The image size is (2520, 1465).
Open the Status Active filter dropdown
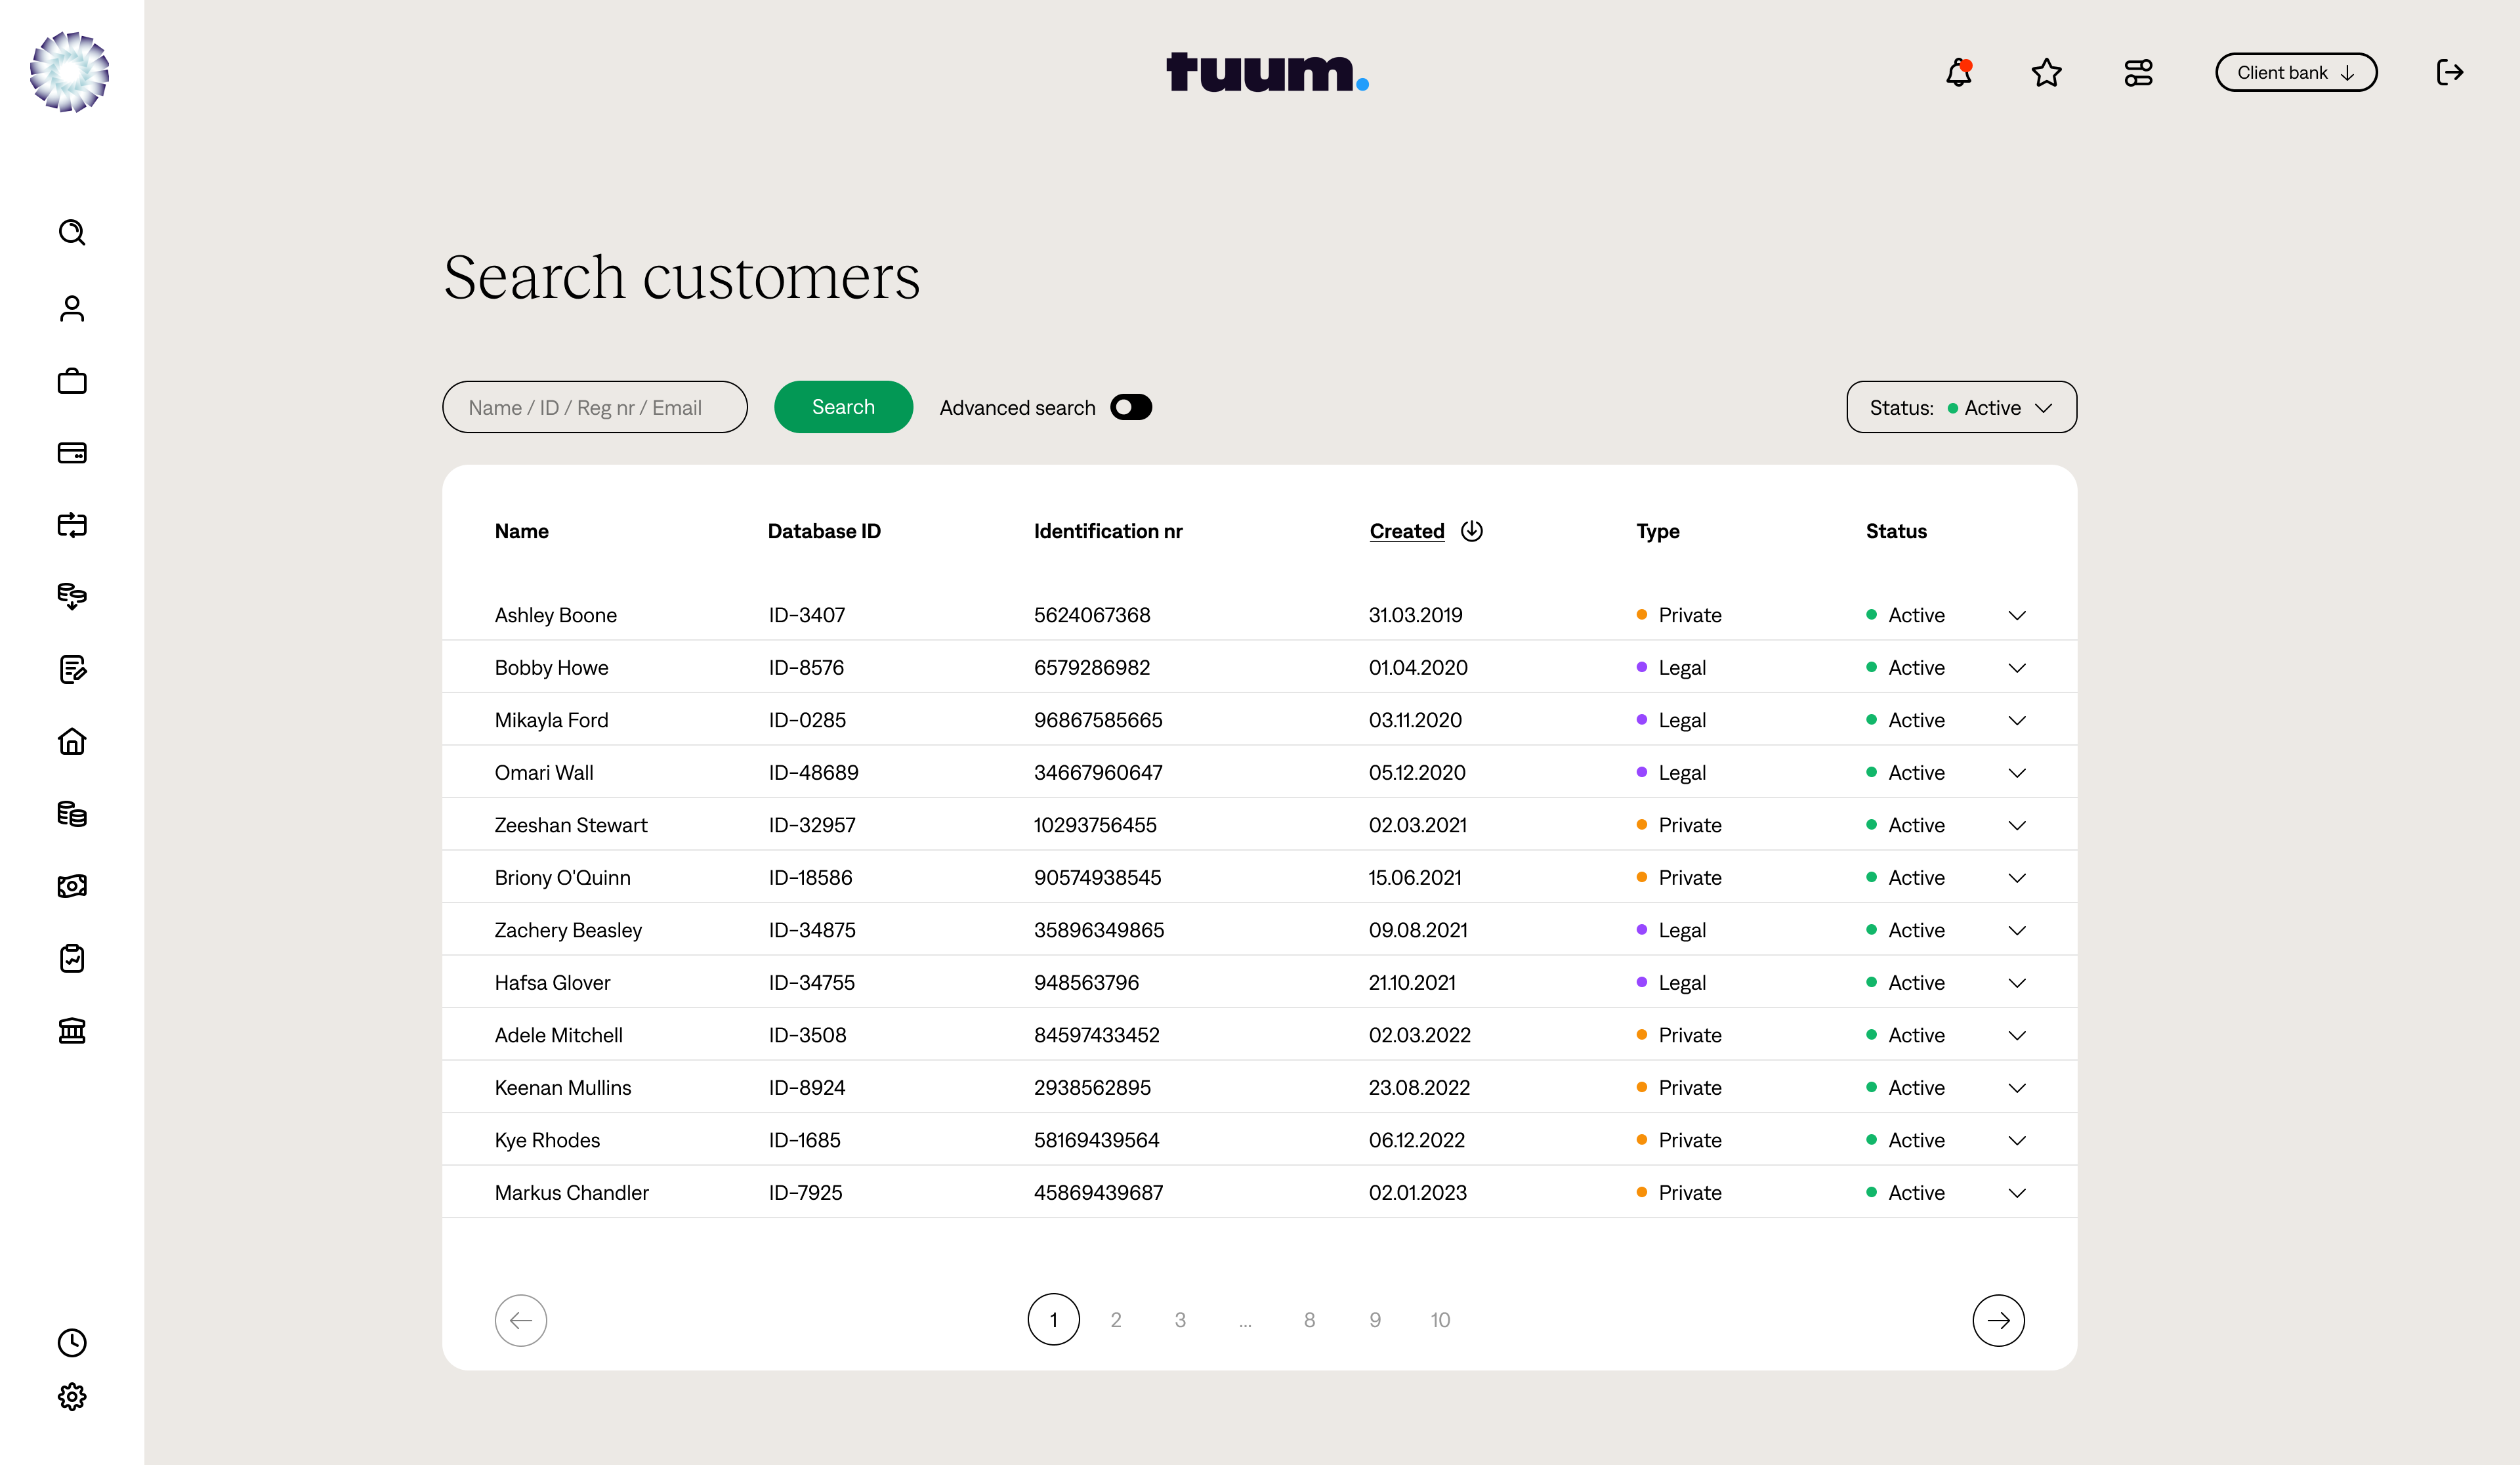coord(1961,407)
